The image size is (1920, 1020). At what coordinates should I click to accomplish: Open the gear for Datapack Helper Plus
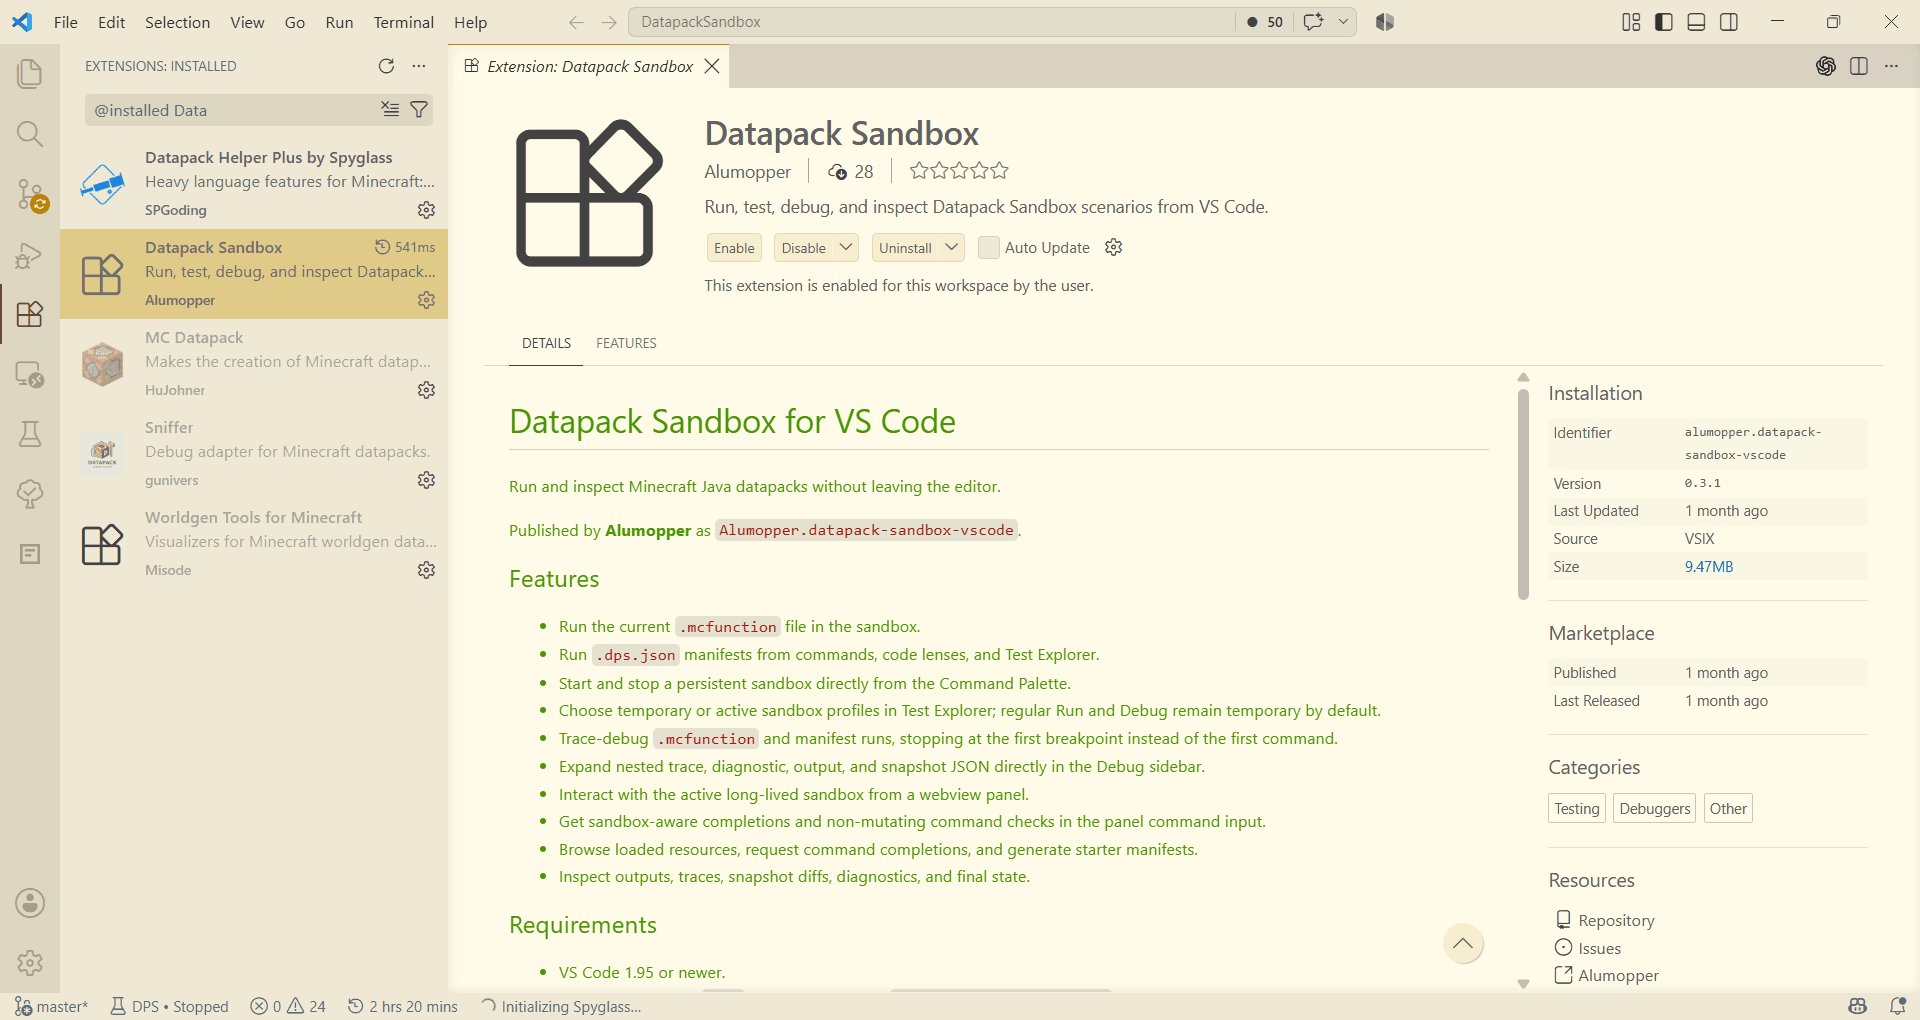click(427, 210)
